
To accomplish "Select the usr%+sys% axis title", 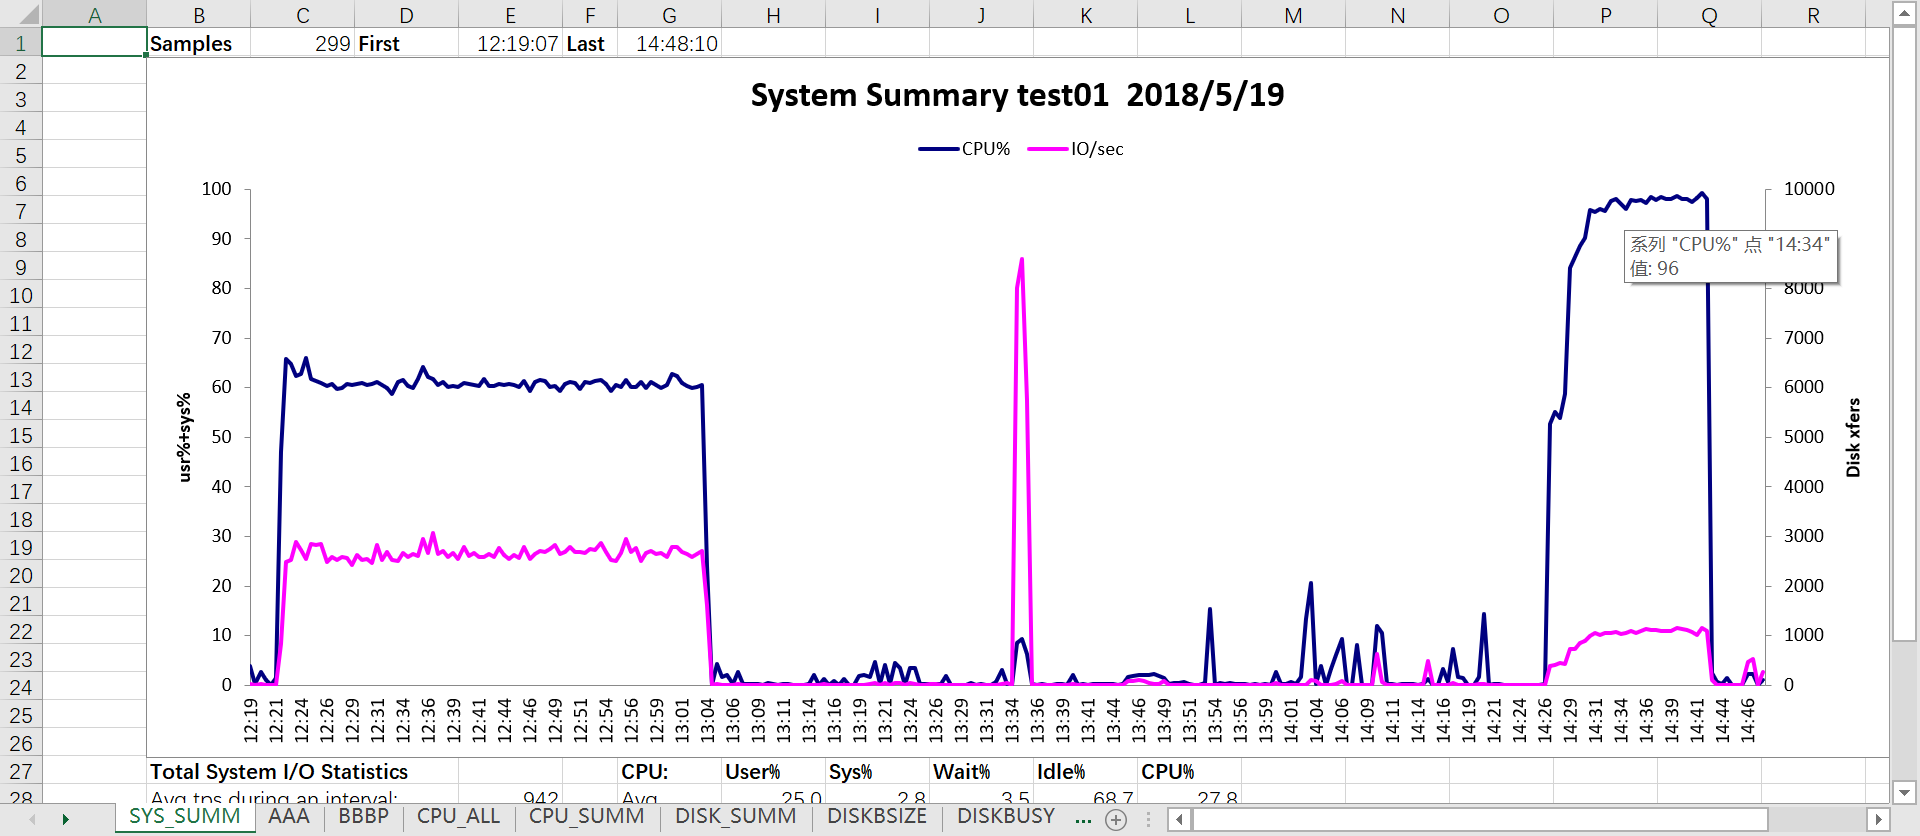I will tap(184, 437).
